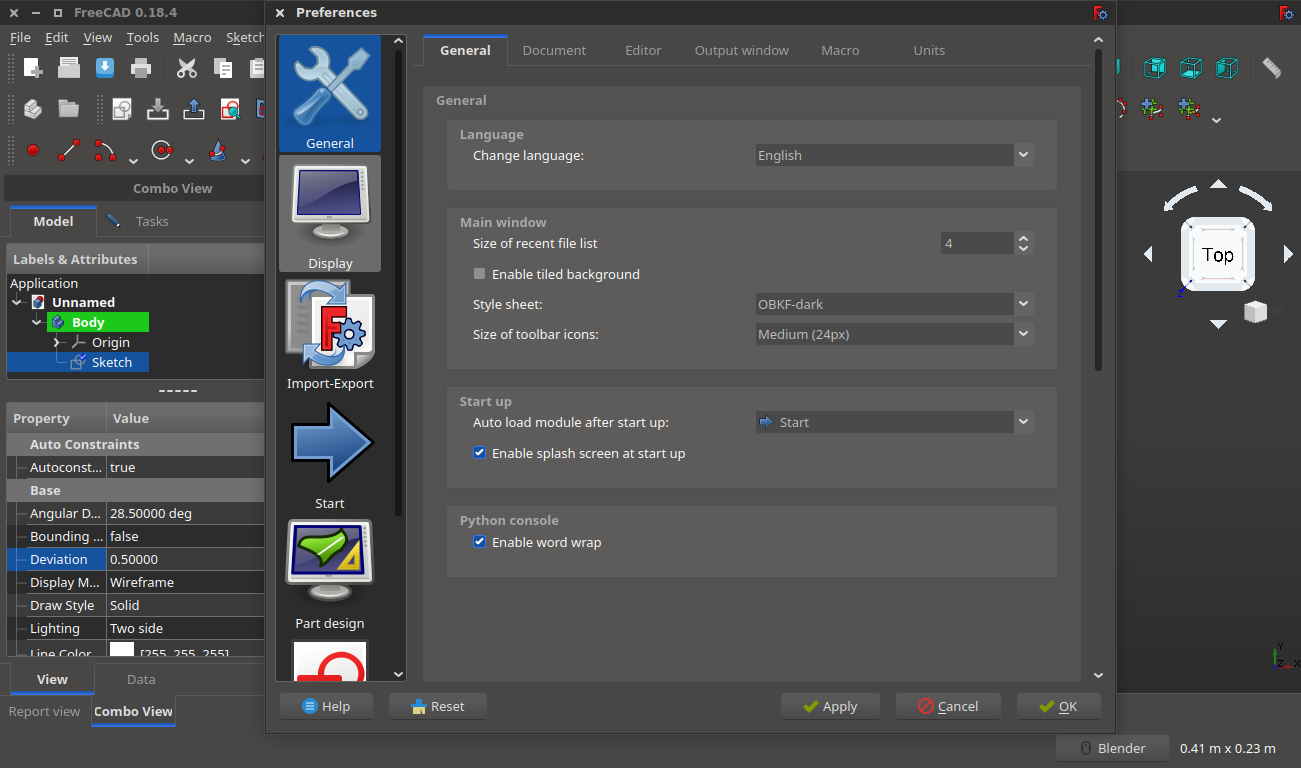The height and width of the screenshot is (768, 1301).
Task: Select the sketcher Conic tool
Action: click(x=218, y=150)
